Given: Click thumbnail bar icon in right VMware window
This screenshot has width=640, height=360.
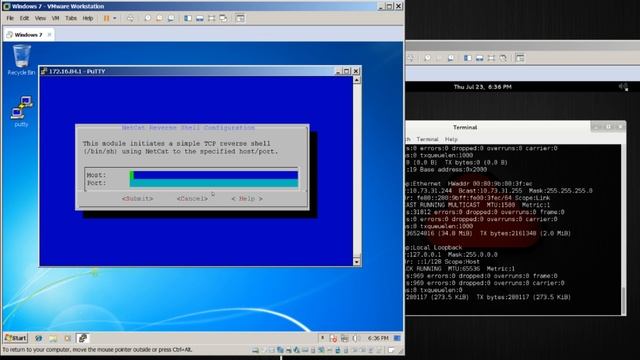Looking at the screenshot, I should [x=480, y=58].
